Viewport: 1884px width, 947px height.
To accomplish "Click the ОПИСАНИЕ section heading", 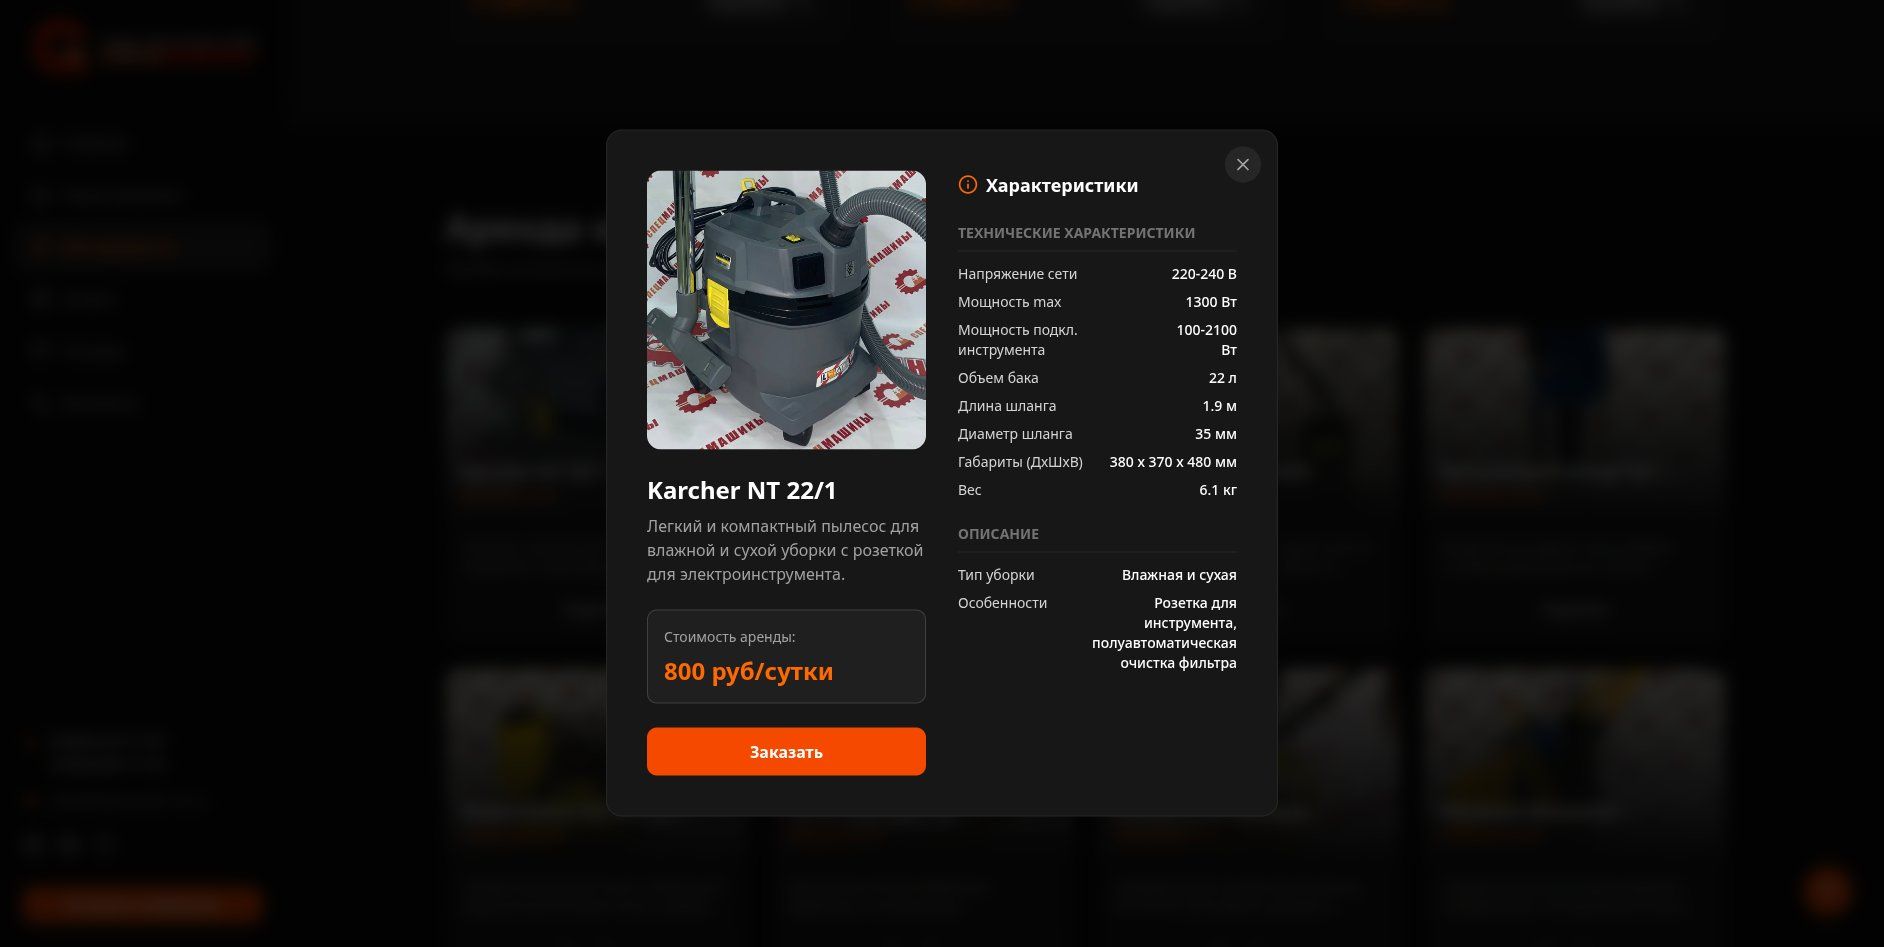I will pos(998,534).
